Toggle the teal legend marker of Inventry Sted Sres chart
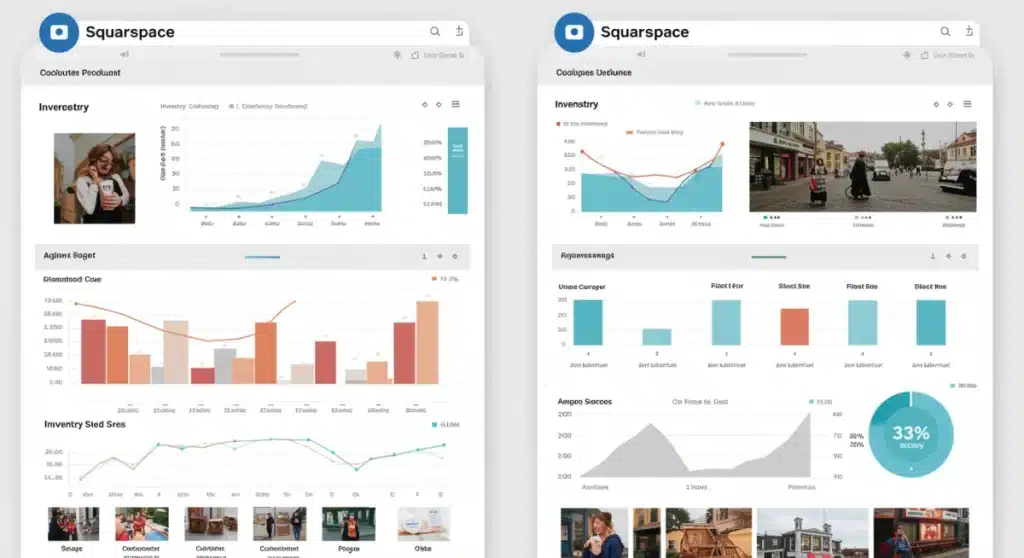Image resolution: width=1024 pixels, height=558 pixels. click(434, 425)
